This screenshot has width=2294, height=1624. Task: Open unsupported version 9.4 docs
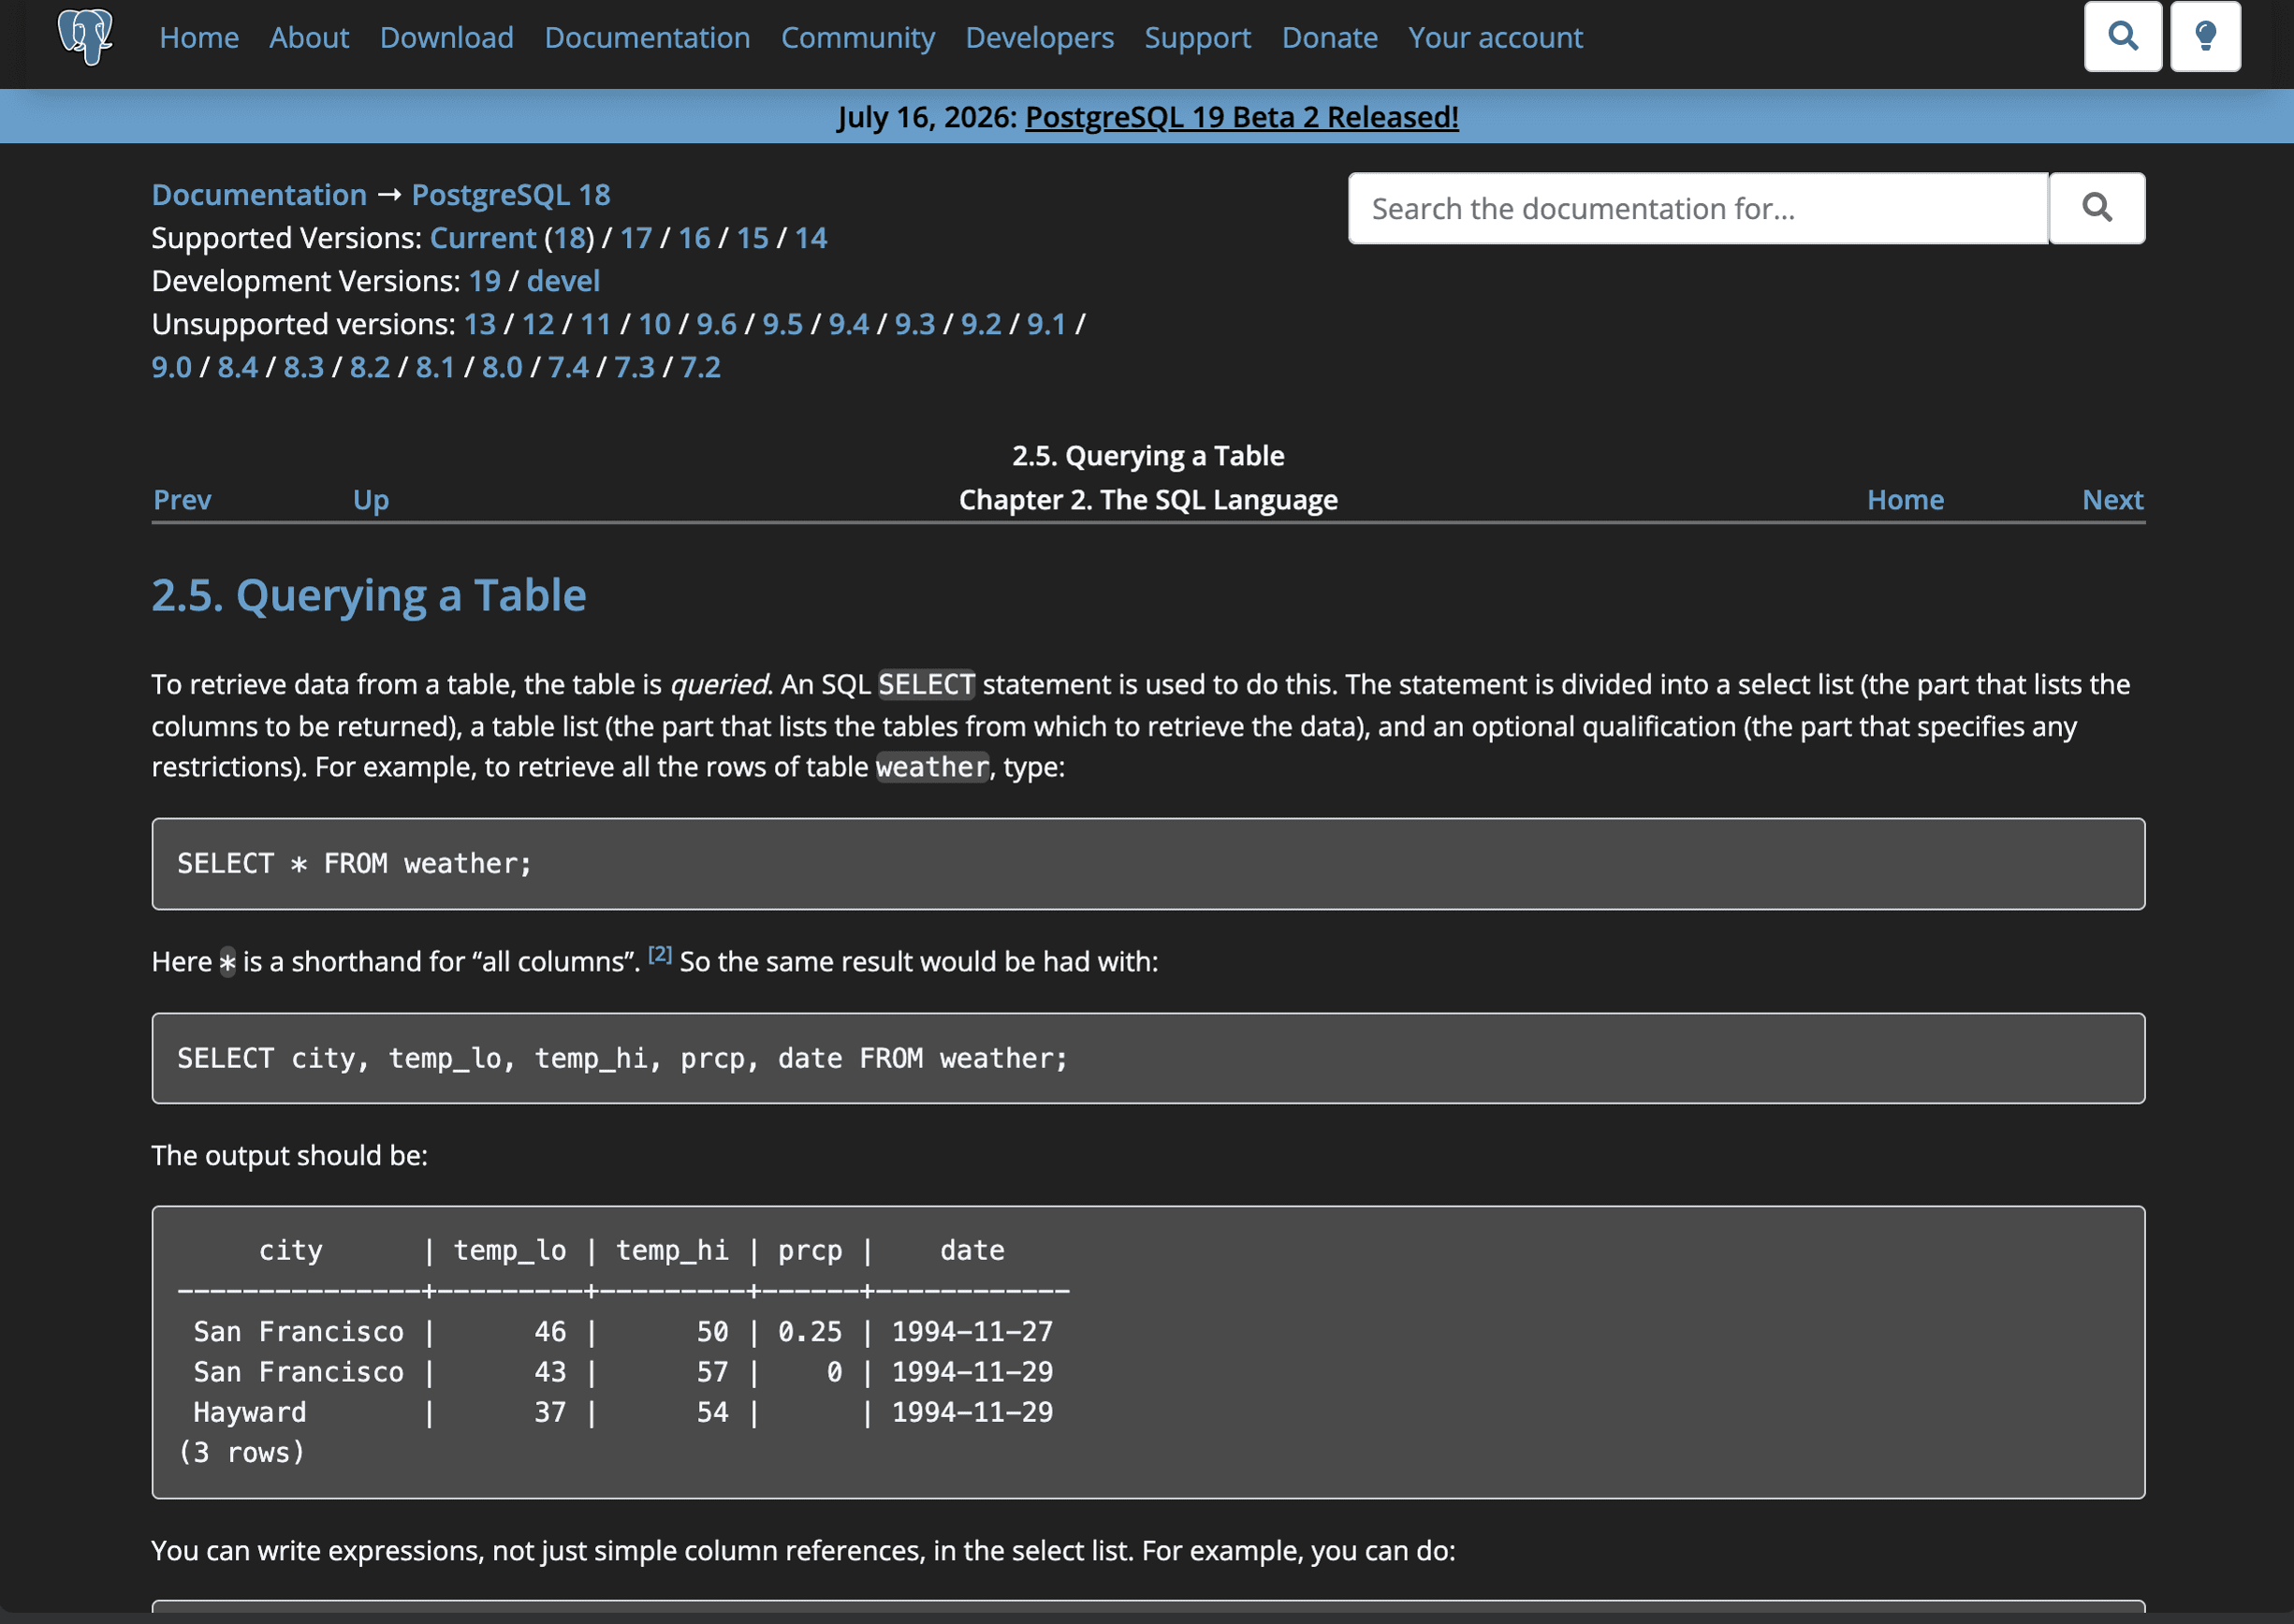[848, 324]
